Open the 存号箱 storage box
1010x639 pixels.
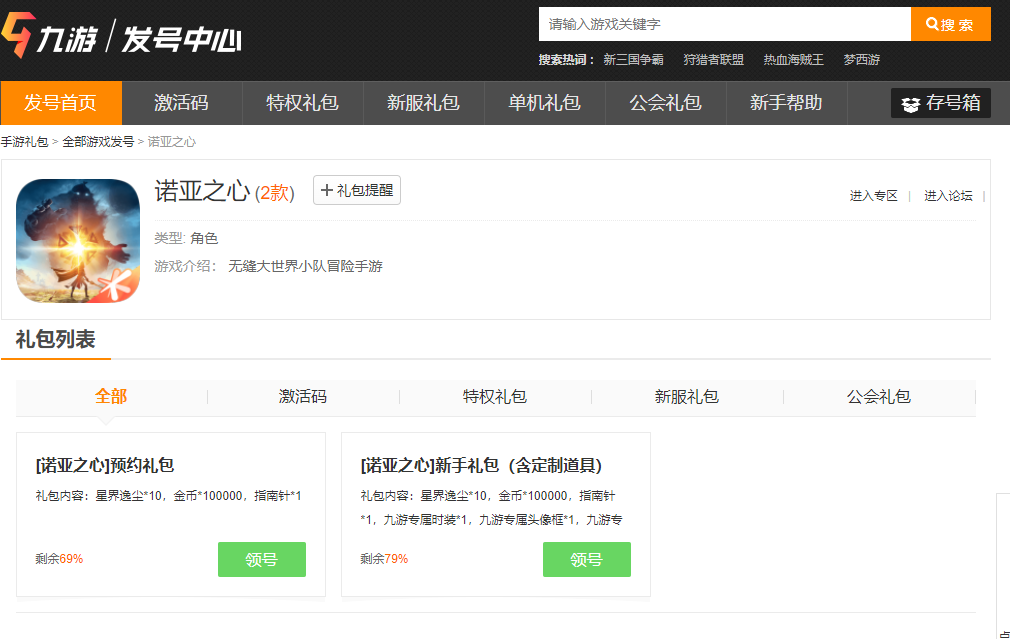[x=940, y=103]
